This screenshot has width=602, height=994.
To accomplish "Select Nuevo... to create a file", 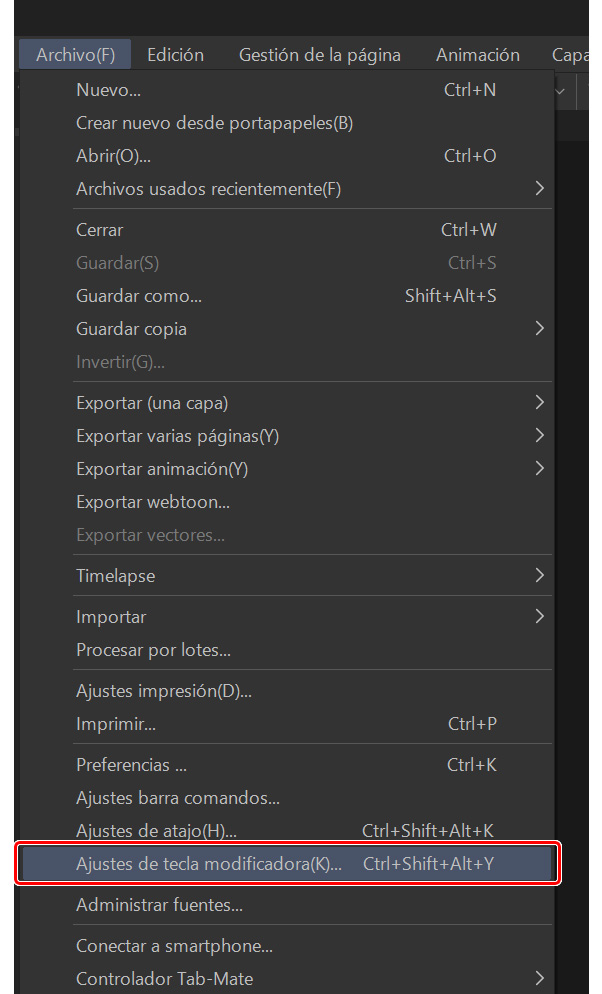I will 108,90.
